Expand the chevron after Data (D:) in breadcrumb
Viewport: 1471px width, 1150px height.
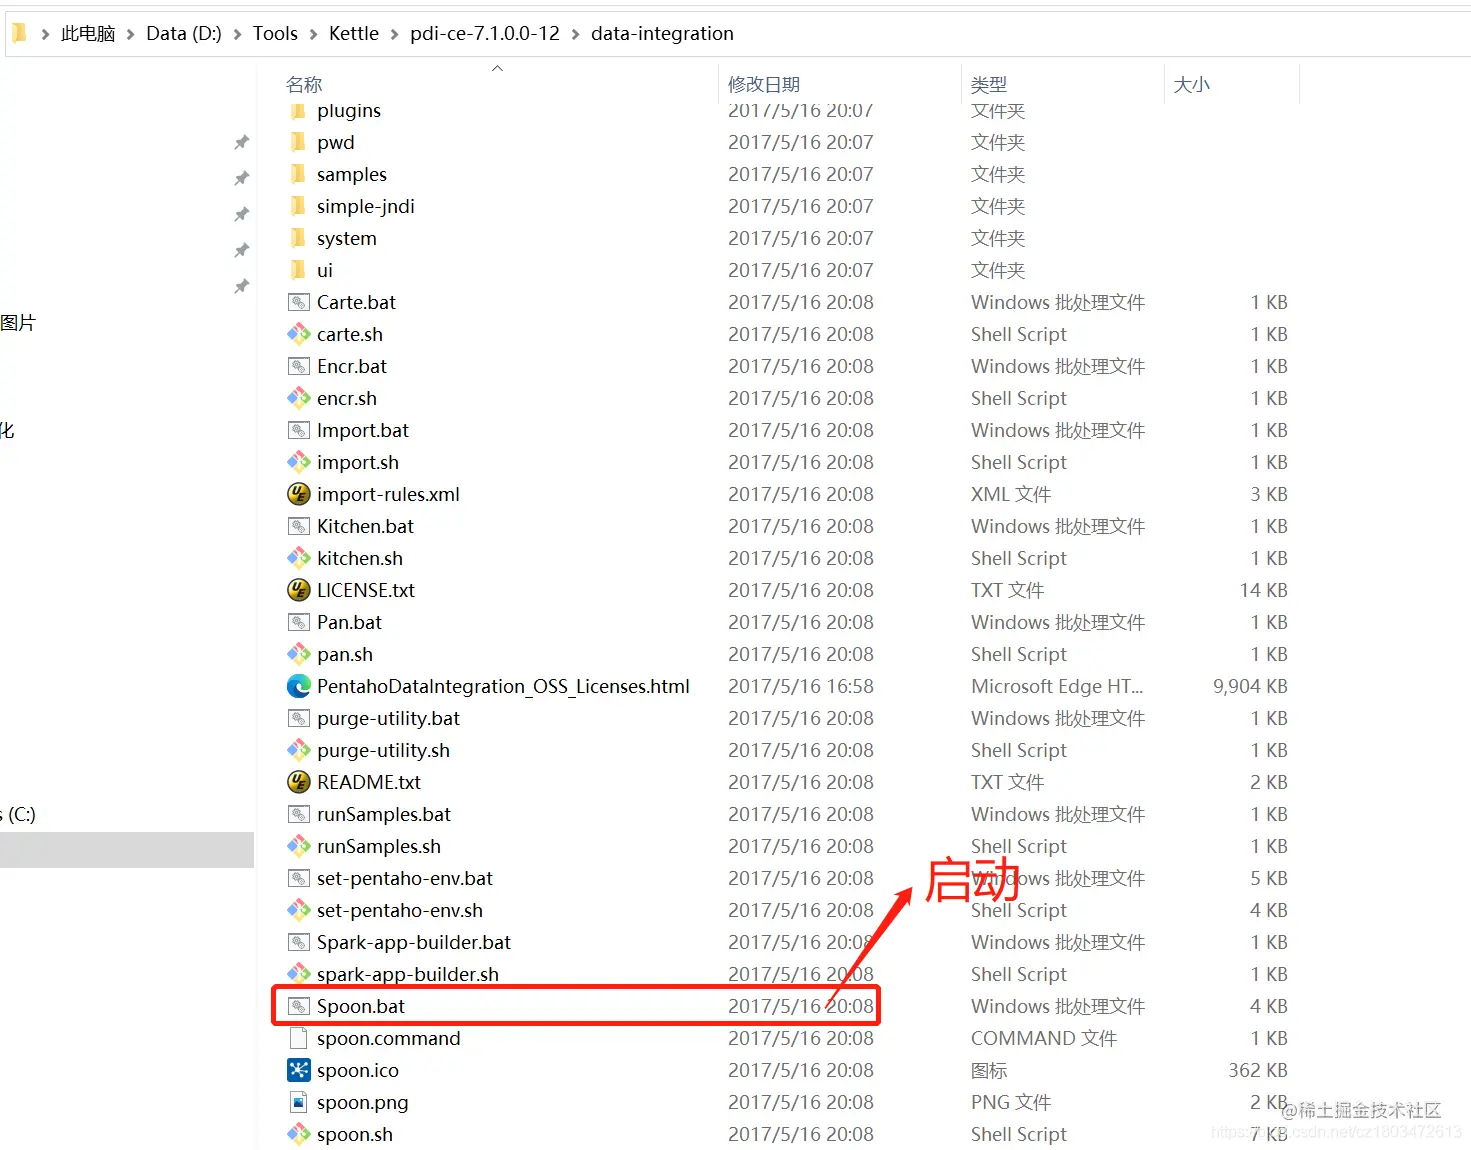[x=237, y=34]
